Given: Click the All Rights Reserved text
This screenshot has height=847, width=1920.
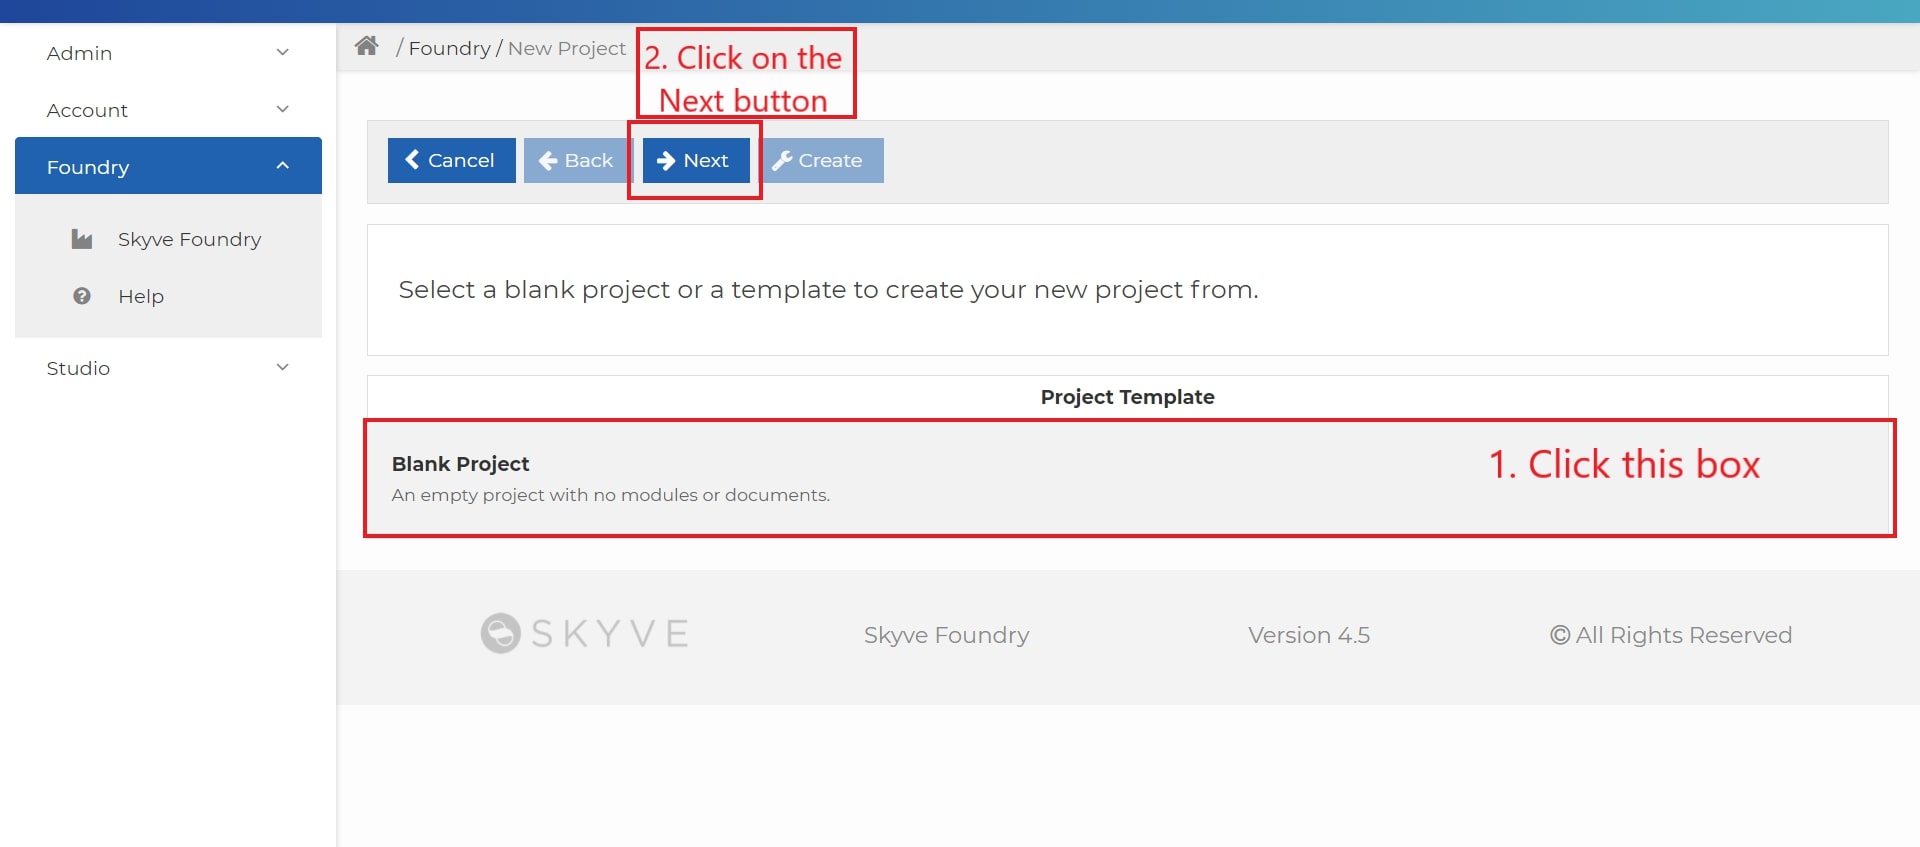Looking at the screenshot, I should 1671,635.
